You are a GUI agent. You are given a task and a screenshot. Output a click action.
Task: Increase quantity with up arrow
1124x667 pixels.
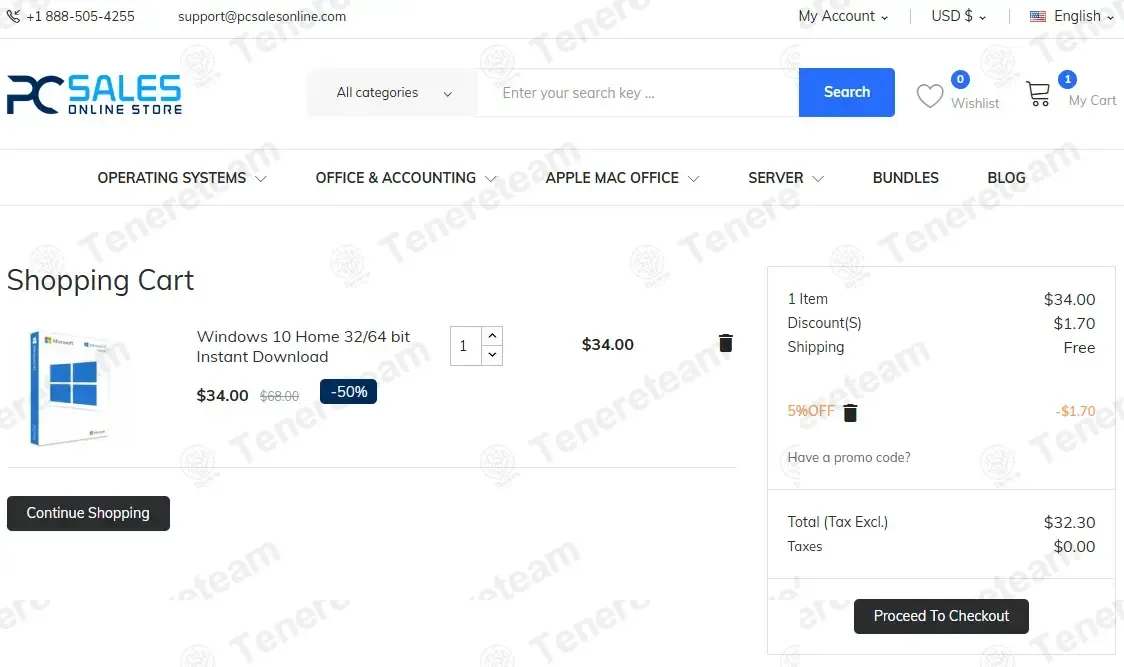[492, 336]
